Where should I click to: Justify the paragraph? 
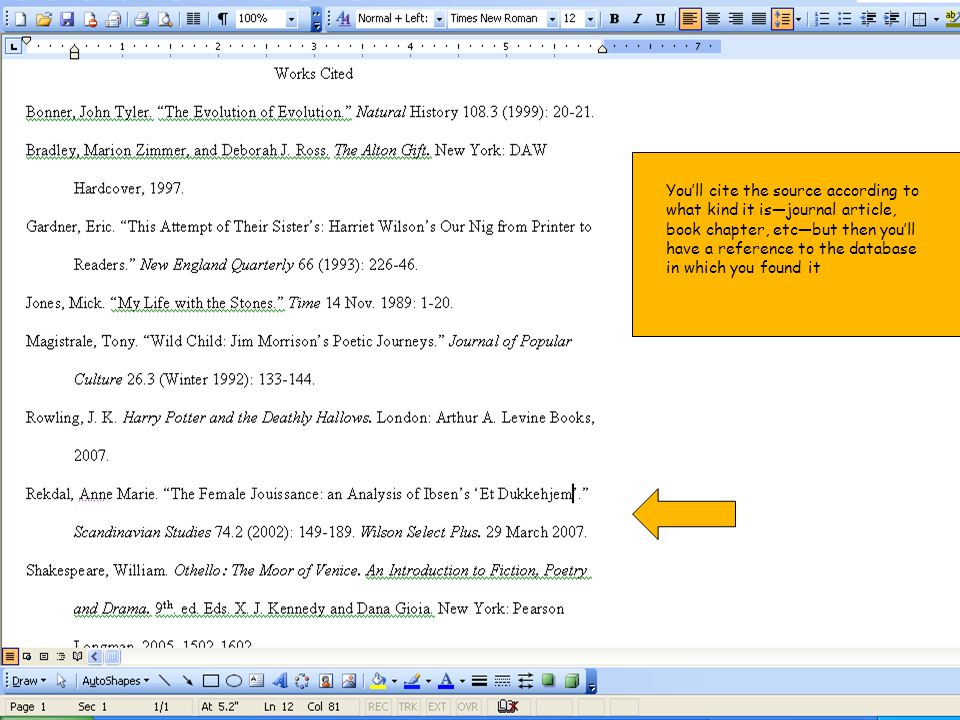(x=759, y=19)
